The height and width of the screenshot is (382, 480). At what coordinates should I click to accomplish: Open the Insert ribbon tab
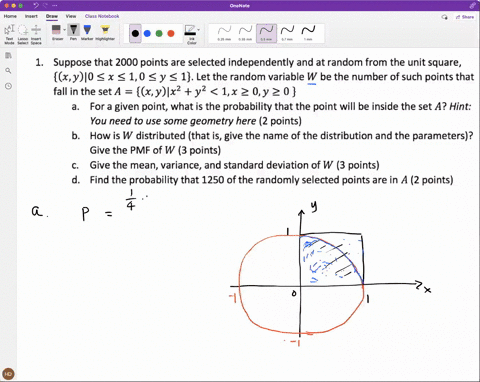coord(31,16)
